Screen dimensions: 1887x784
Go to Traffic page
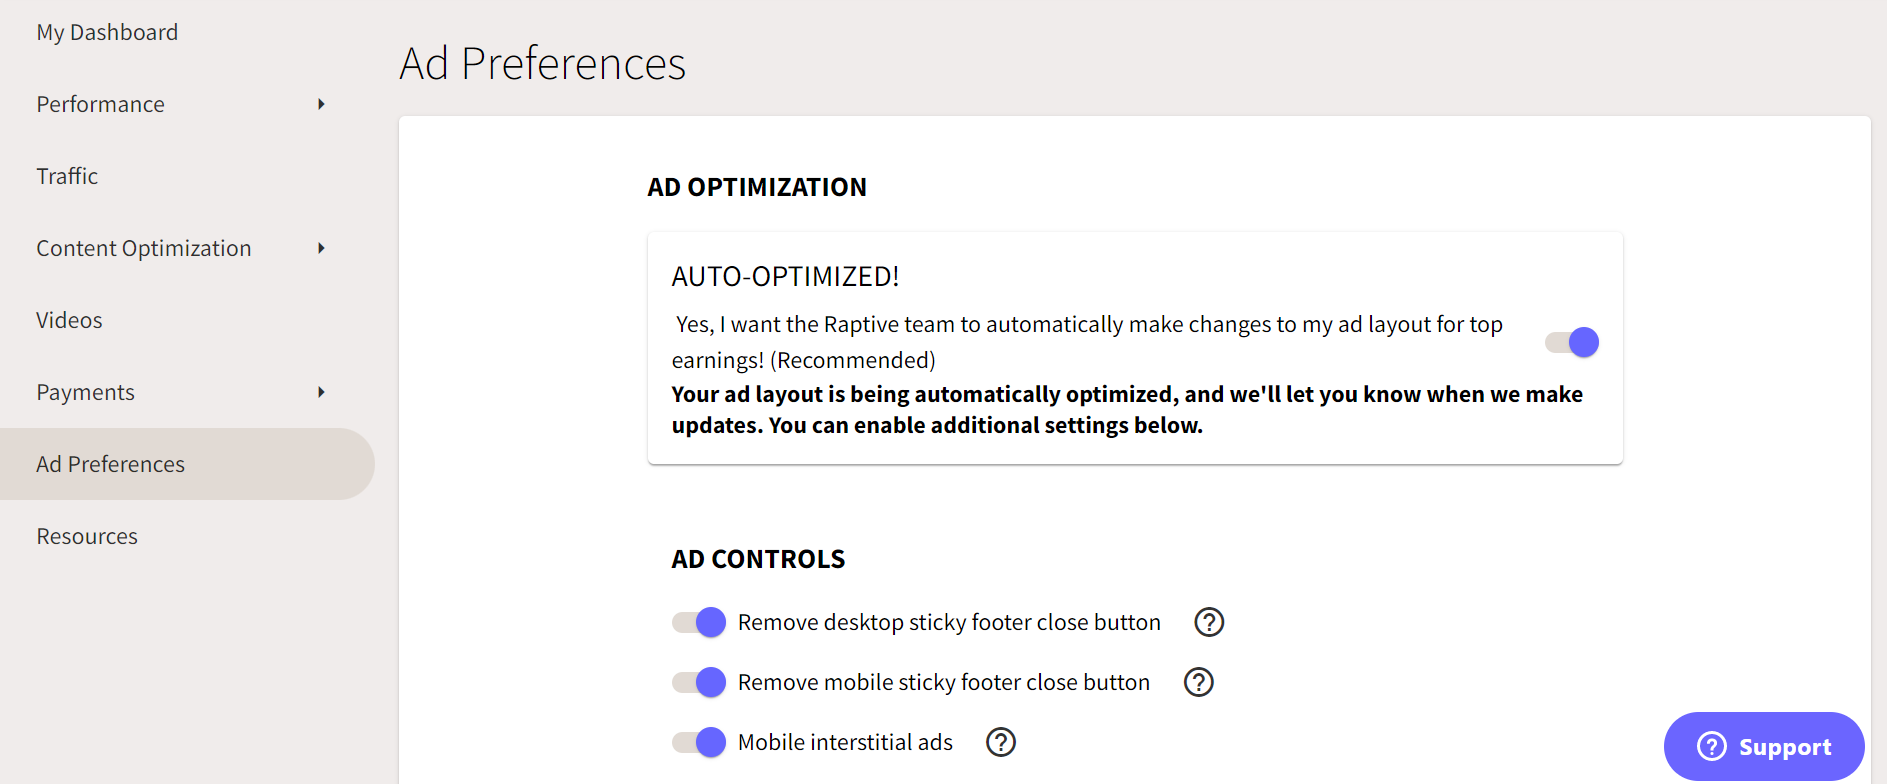pyautogui.click(x=67, y=176)
